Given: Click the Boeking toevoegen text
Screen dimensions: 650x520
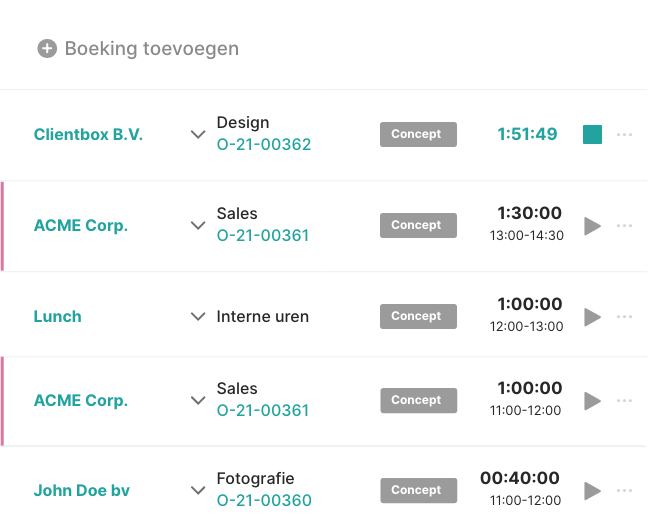Looking at the screenshot, I should click(152, 48).
